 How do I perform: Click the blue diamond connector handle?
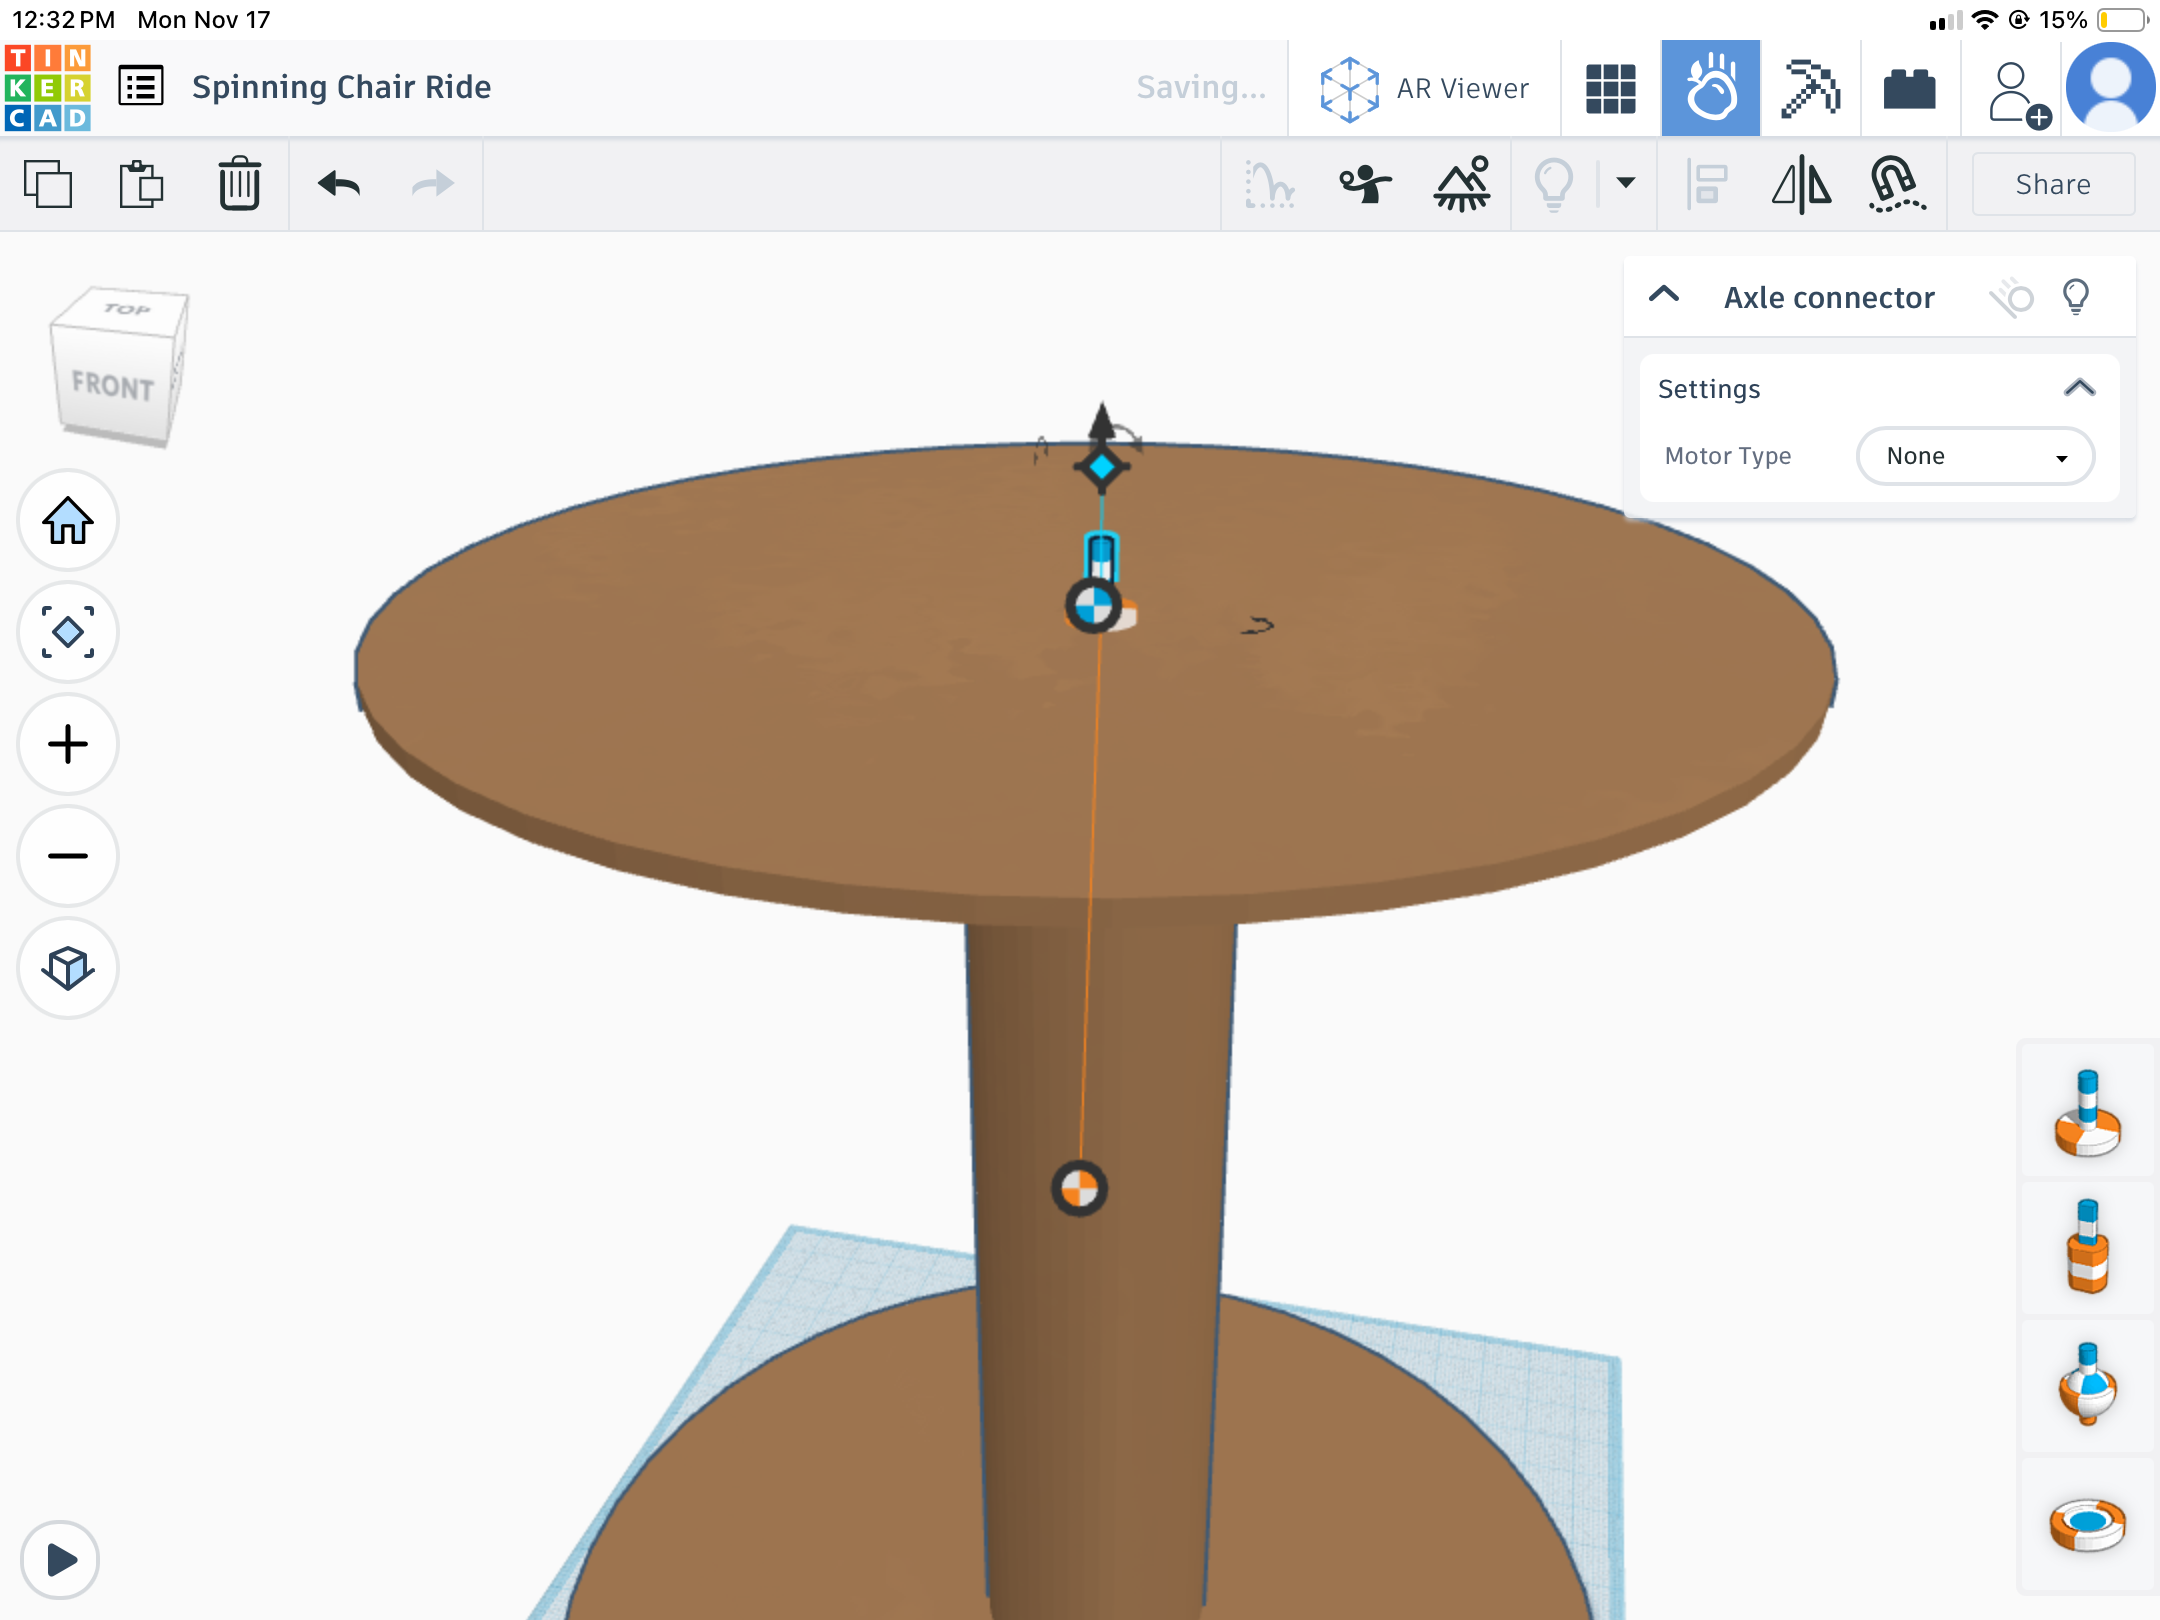click(1102, 467)
